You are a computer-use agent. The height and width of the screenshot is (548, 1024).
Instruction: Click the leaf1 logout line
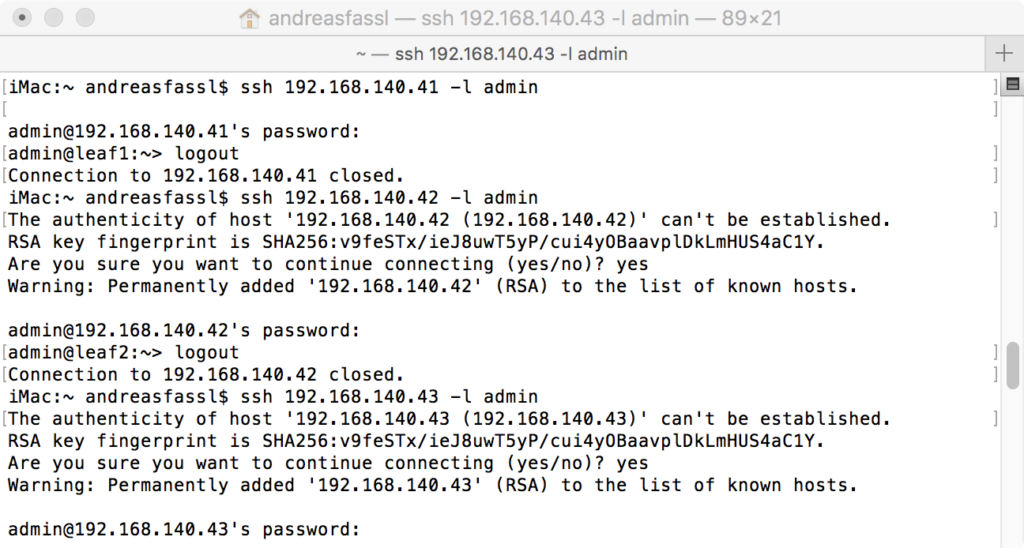click(x=123, y=153)
